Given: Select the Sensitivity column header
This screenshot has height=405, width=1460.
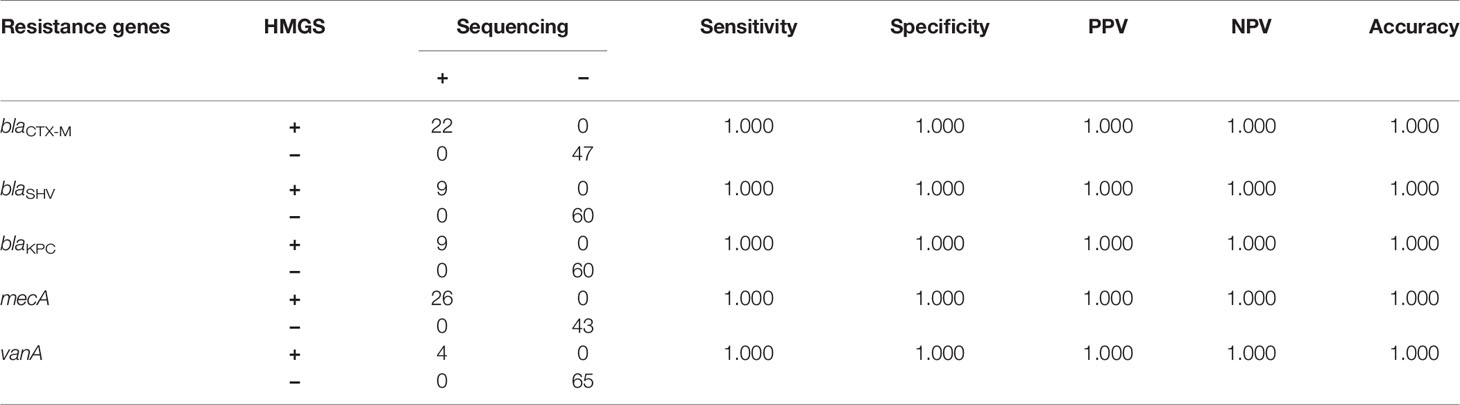Looking at the screenshot, I should tap(747, 28).
